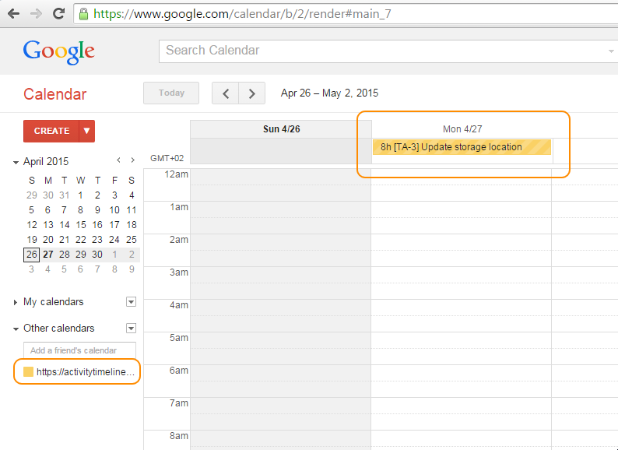
Task: Click the browser back arrow
Action: [14, 15]
